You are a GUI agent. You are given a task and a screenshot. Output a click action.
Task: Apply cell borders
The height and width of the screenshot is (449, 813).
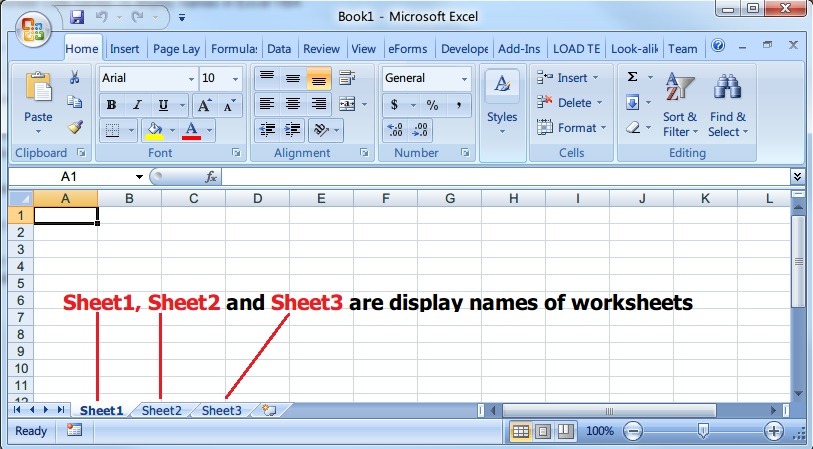point(112,130)
